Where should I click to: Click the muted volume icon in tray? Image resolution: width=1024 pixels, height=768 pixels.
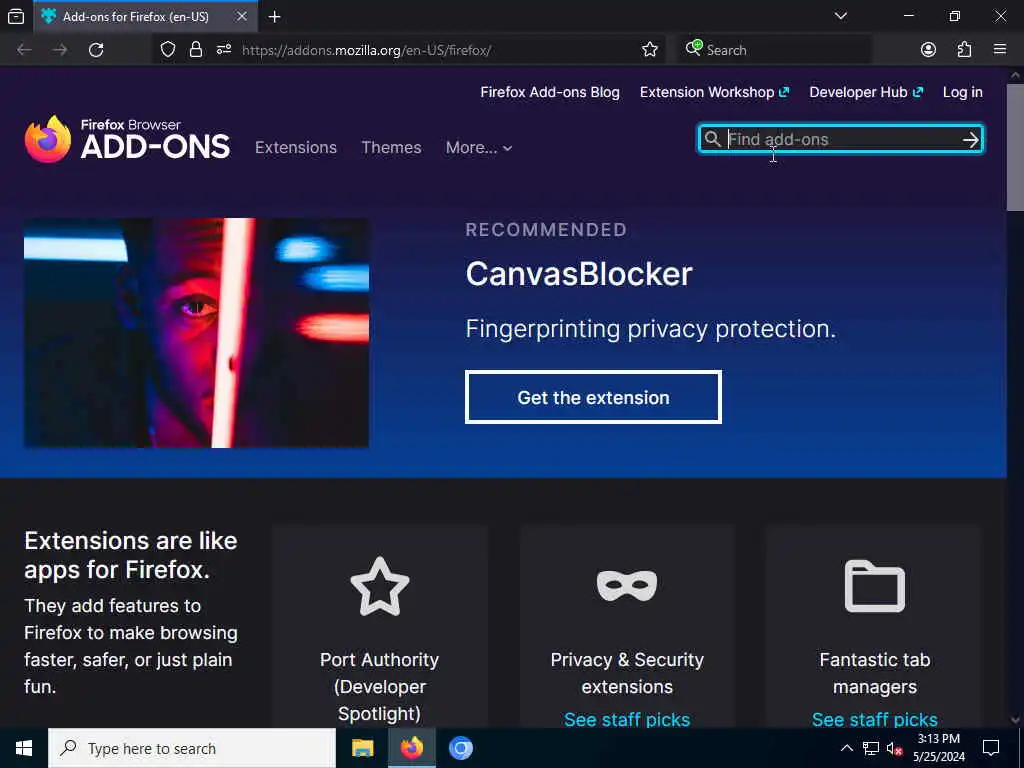coord(894,748)
